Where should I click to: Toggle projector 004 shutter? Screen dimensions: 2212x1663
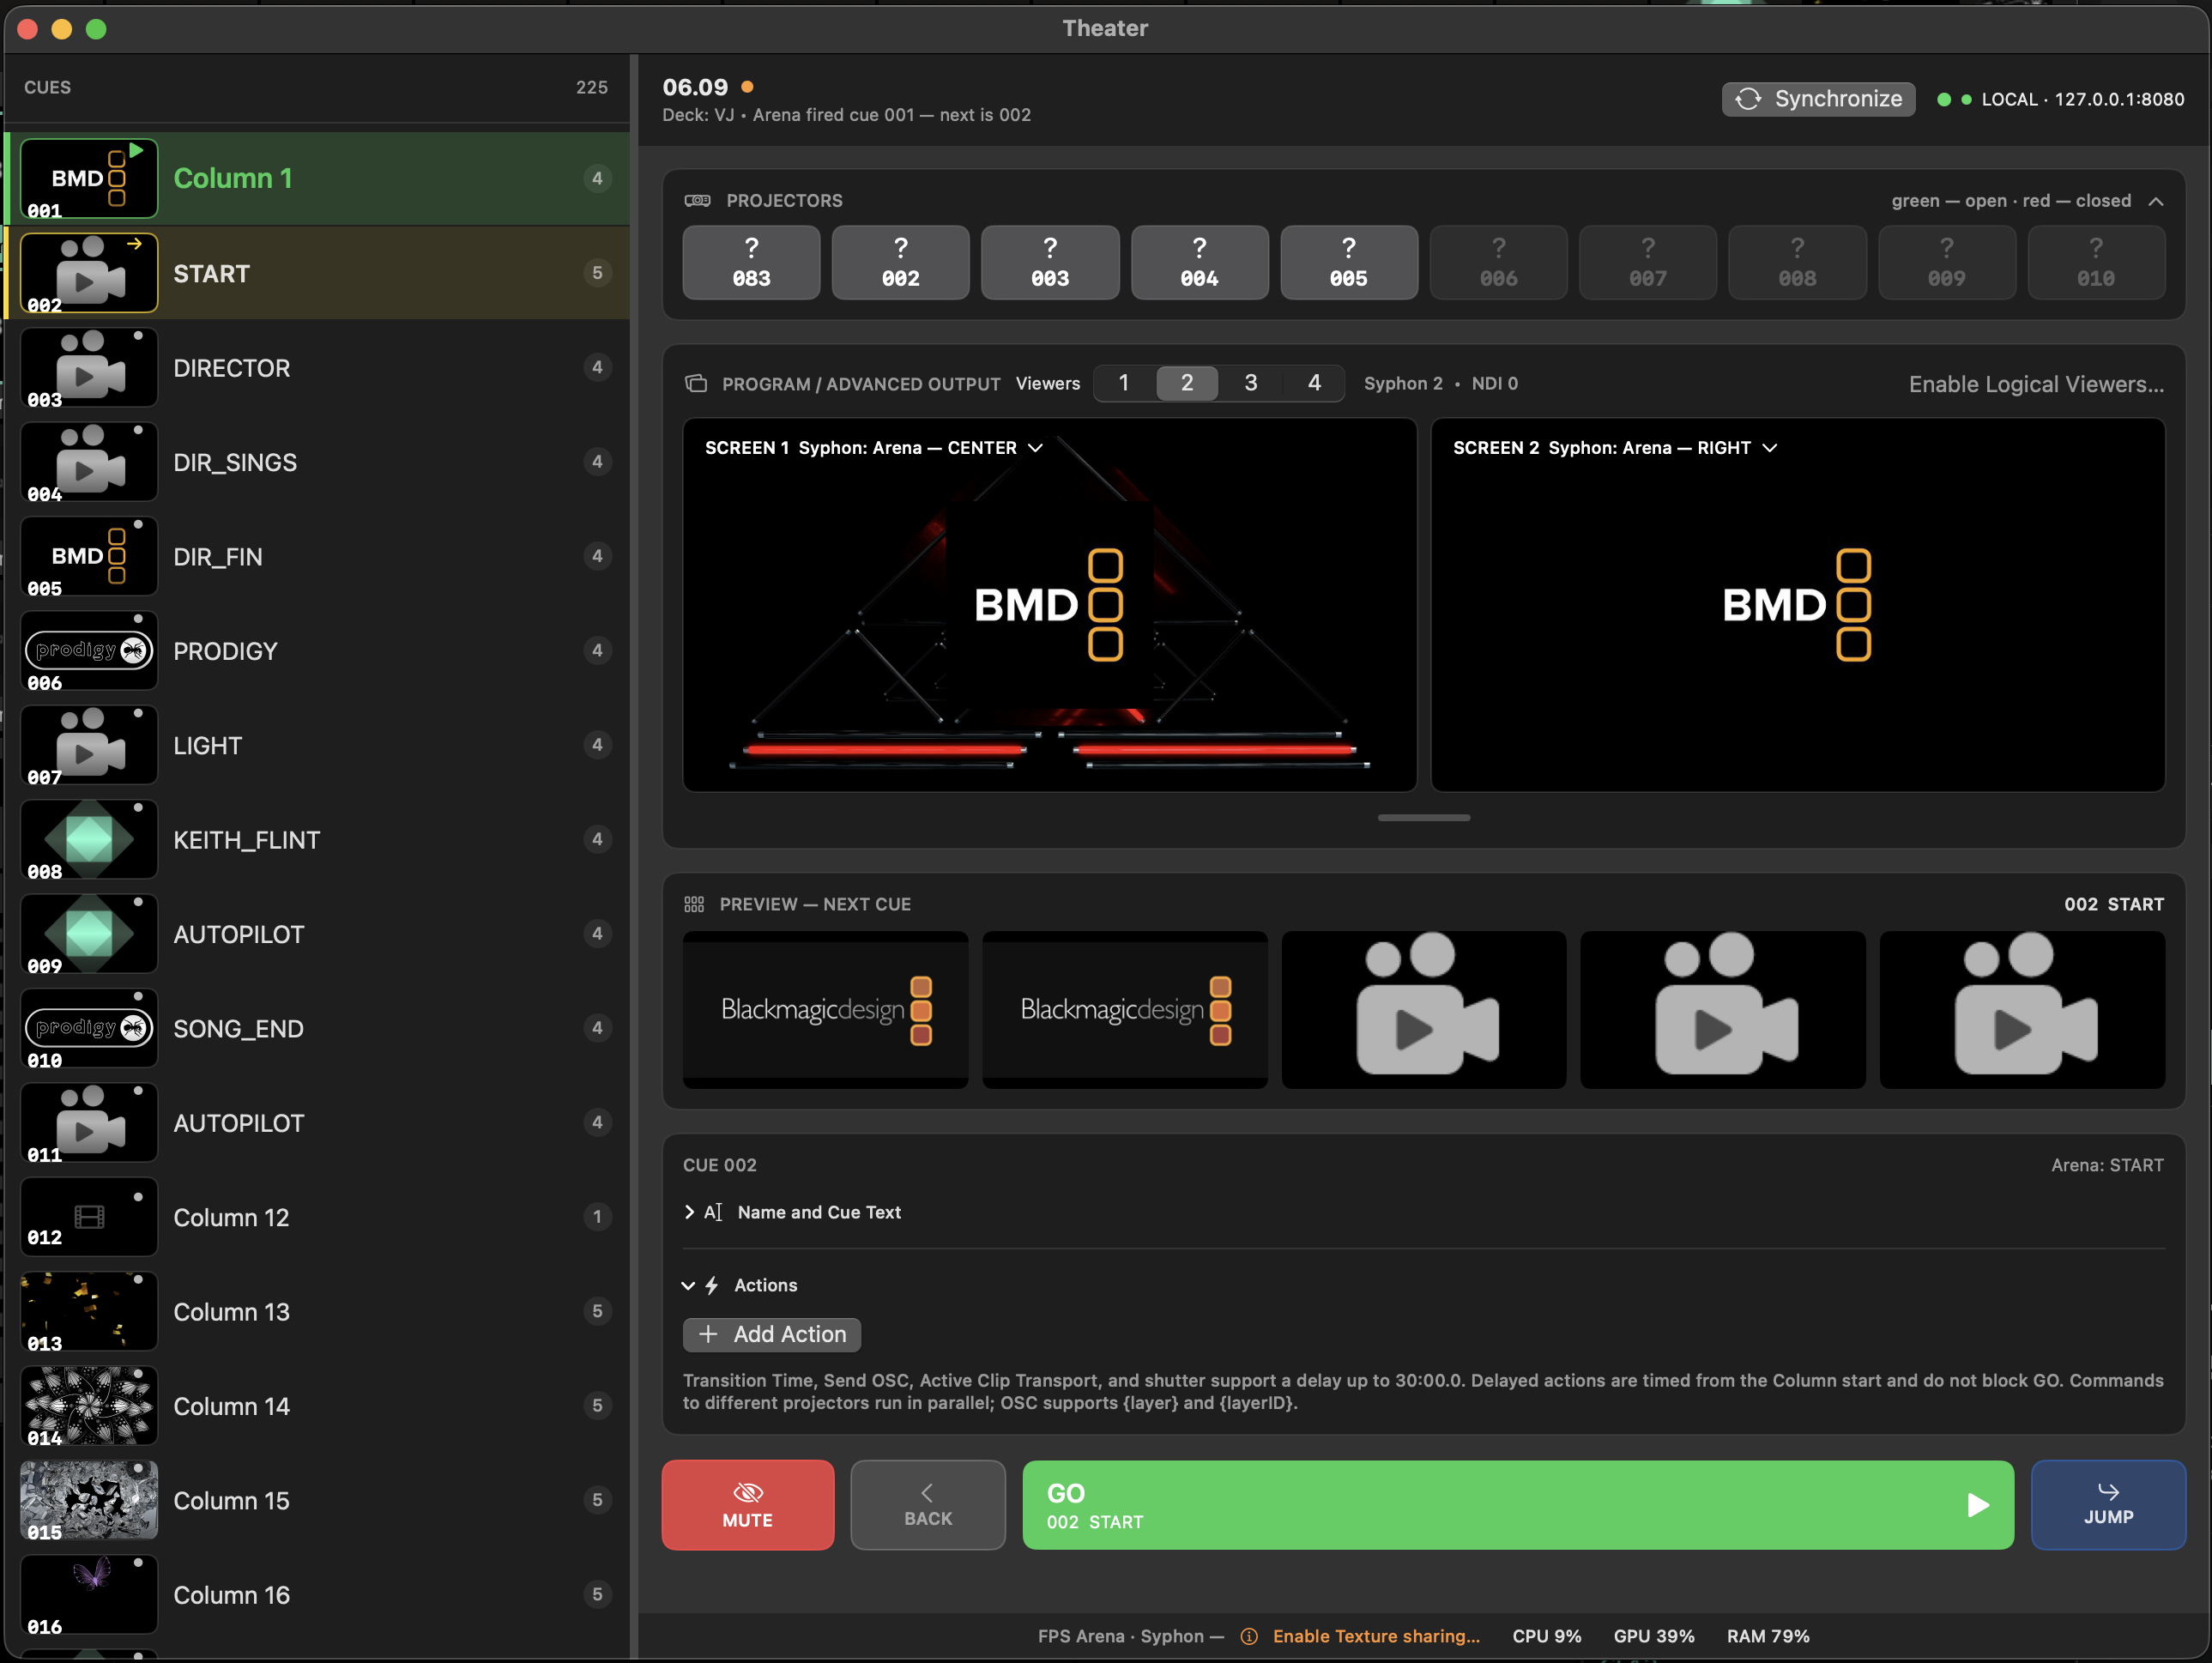(1199, 262)
